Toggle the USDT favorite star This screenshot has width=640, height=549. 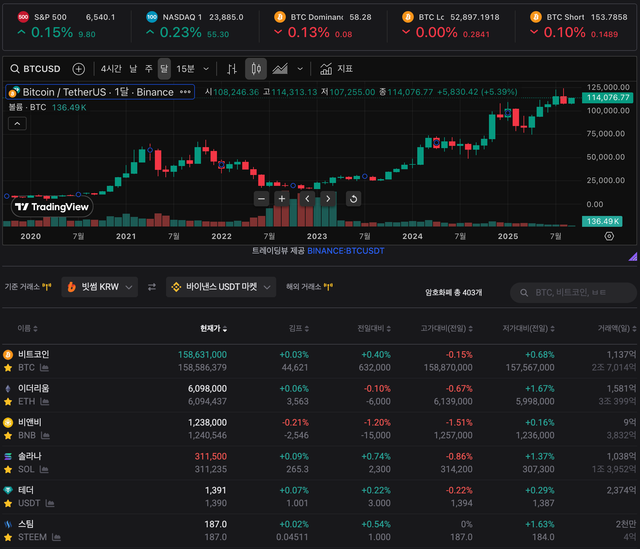tap(8, 503)
